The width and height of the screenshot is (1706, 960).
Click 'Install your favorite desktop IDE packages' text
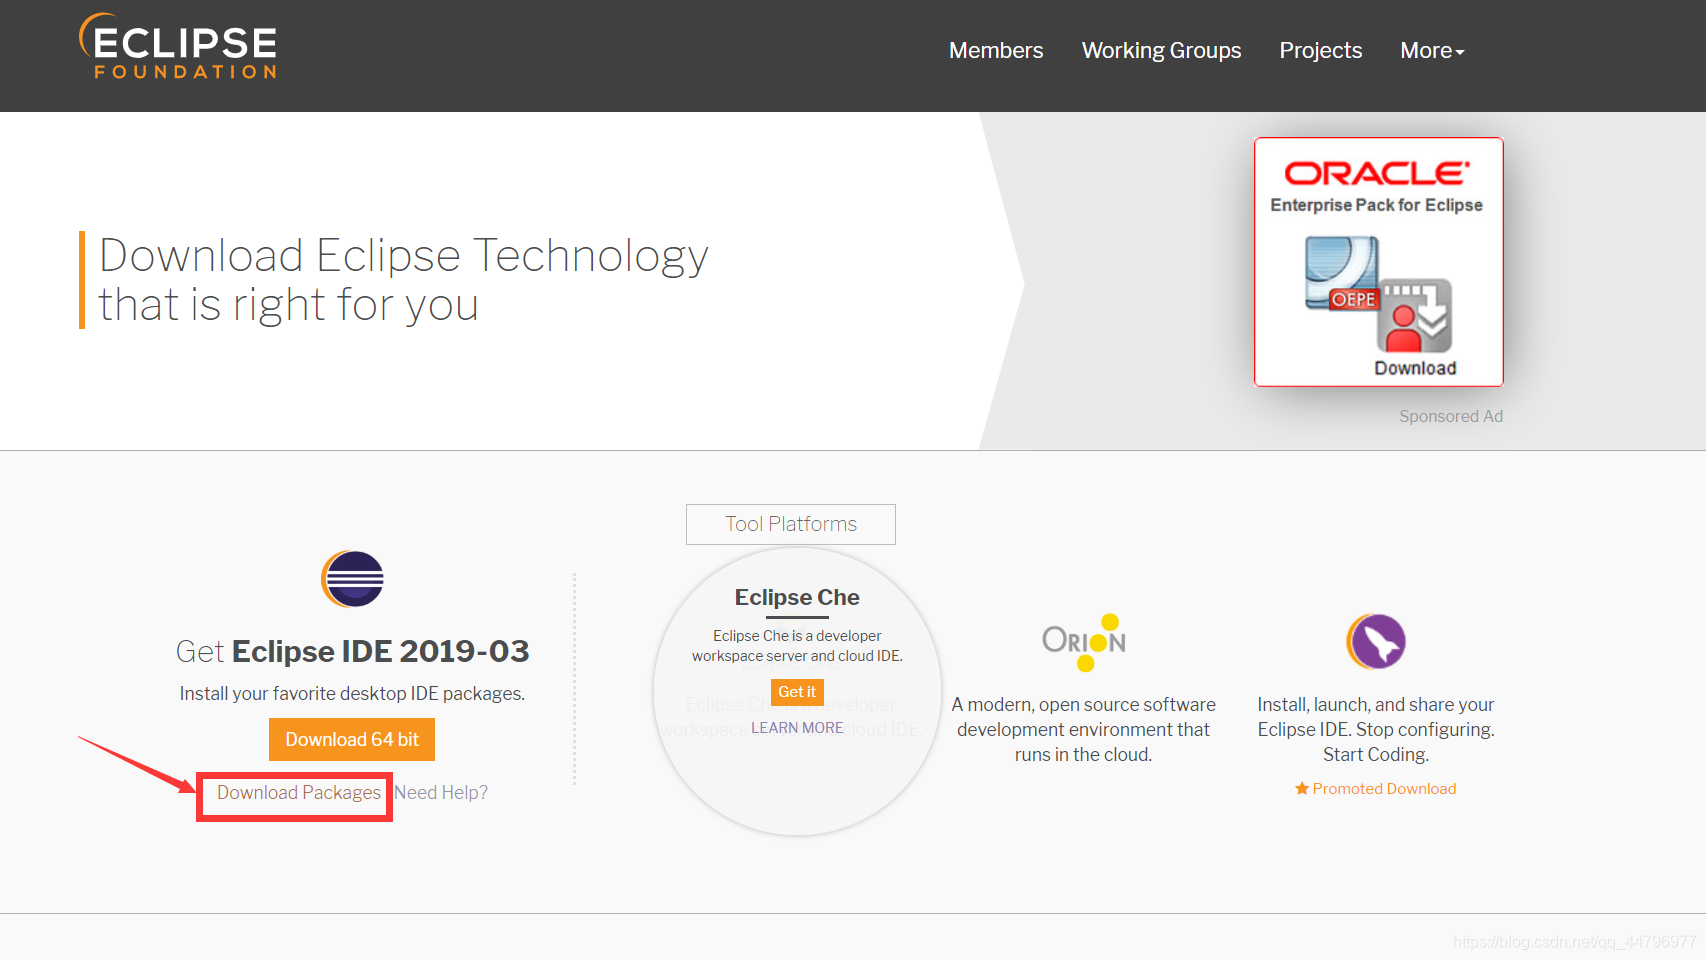tap(352, 693)
